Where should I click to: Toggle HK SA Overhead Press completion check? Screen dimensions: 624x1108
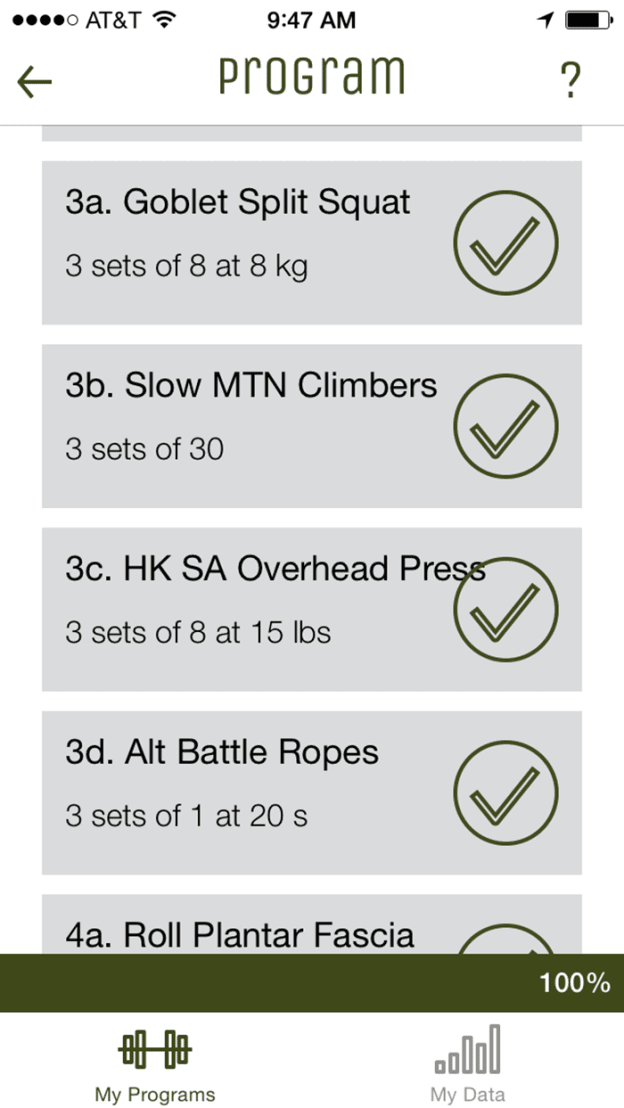pyautogui.click(x=505, y=610)
